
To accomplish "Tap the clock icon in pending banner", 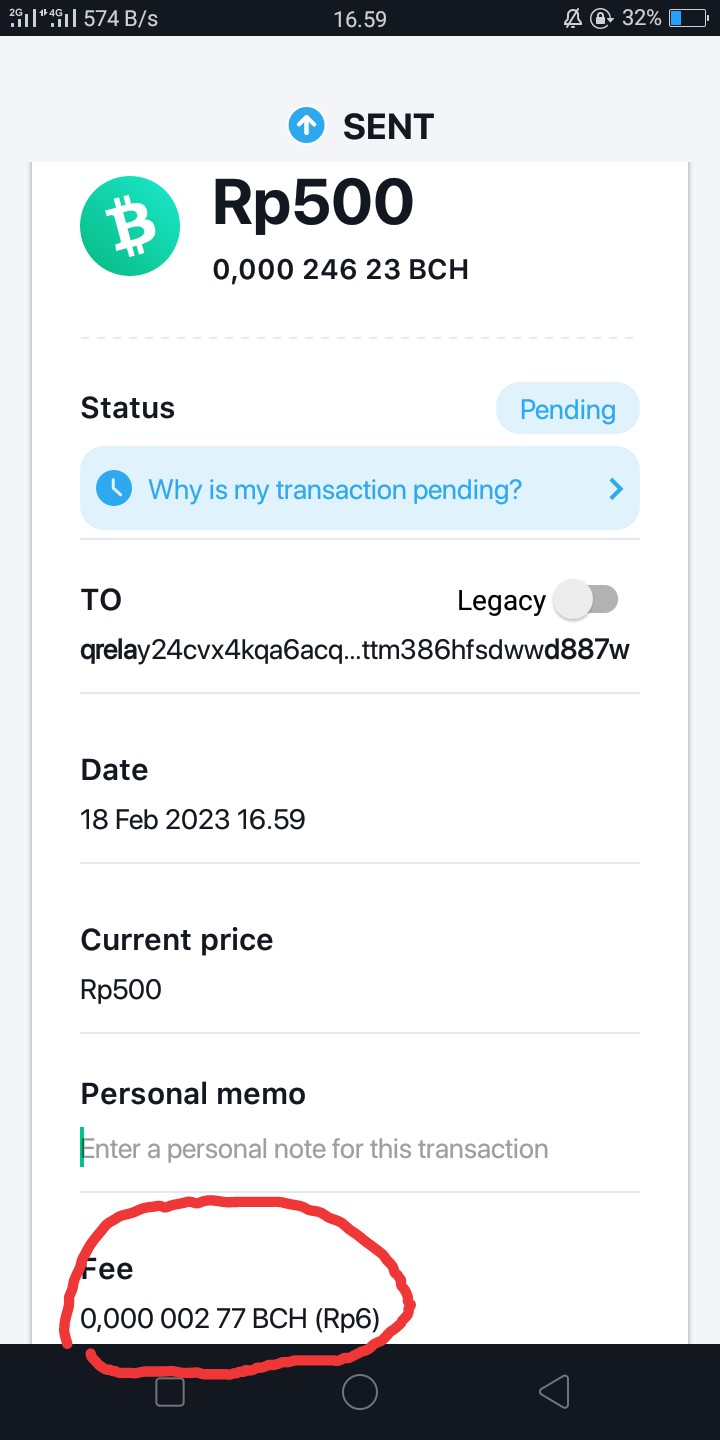I will (114, 489).
